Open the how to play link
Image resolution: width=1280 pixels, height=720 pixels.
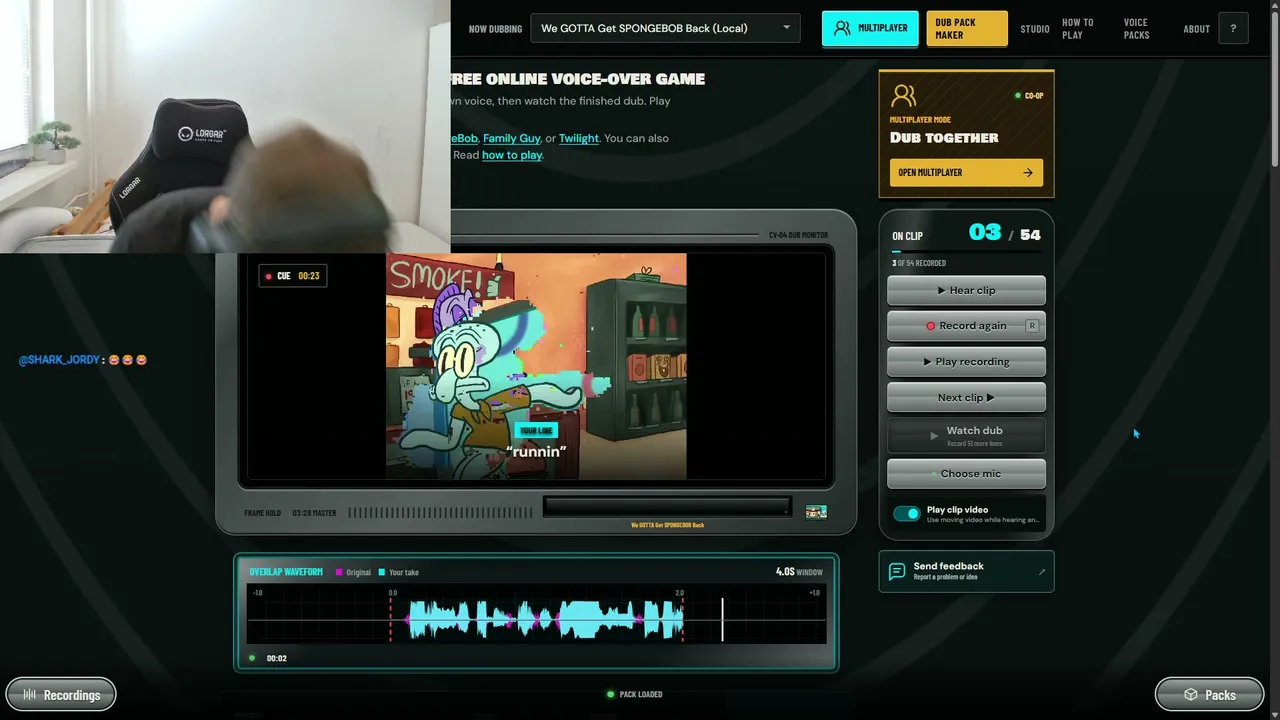coord(512,155)
